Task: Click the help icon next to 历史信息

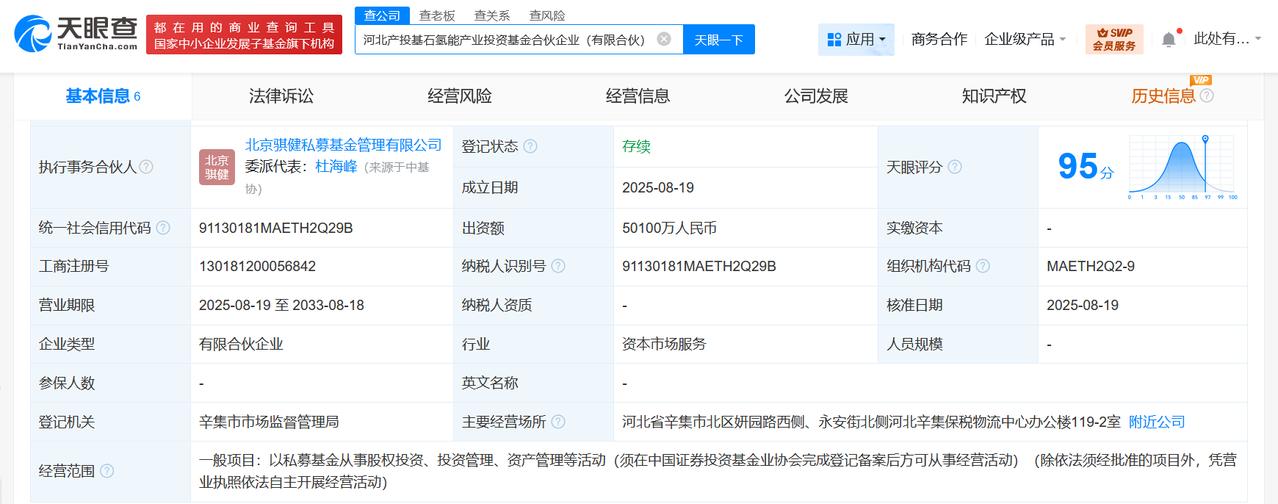Action: coord(1206,96)
